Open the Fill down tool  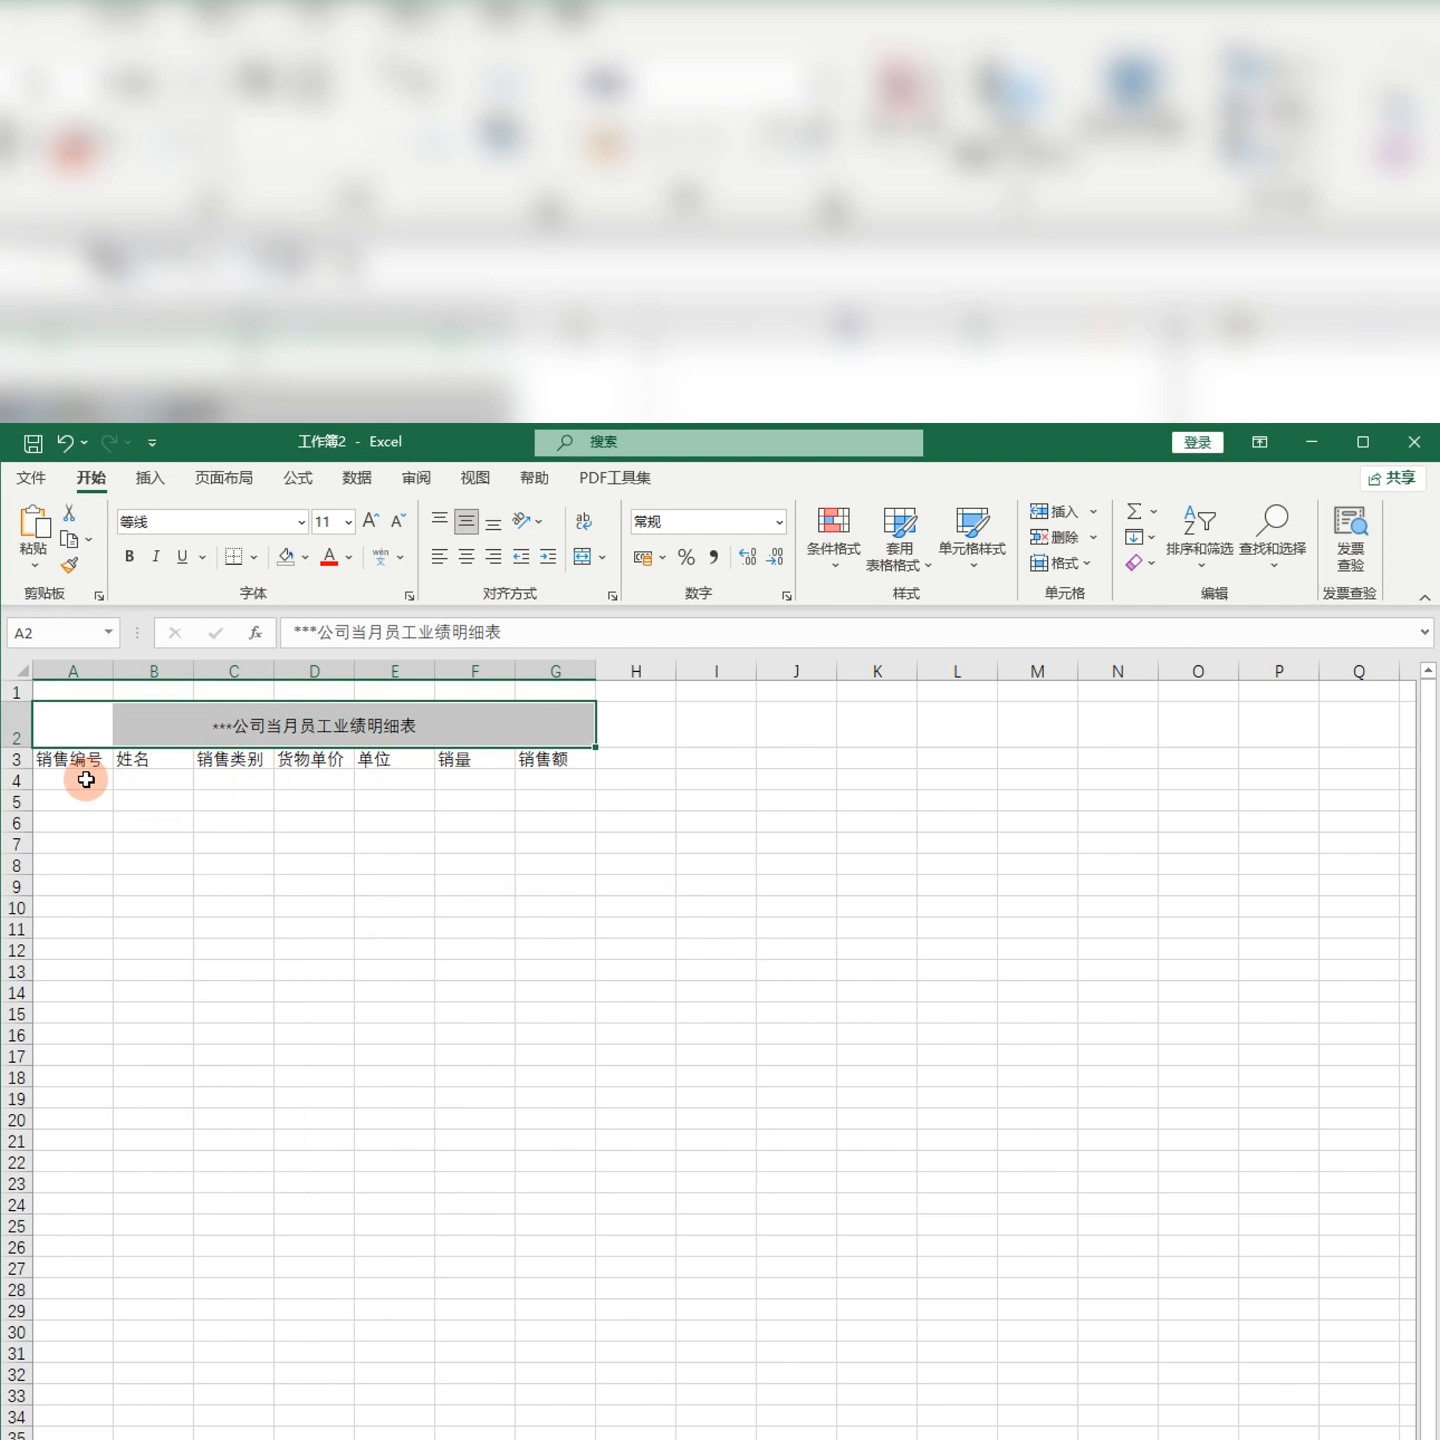[1134, 538]
